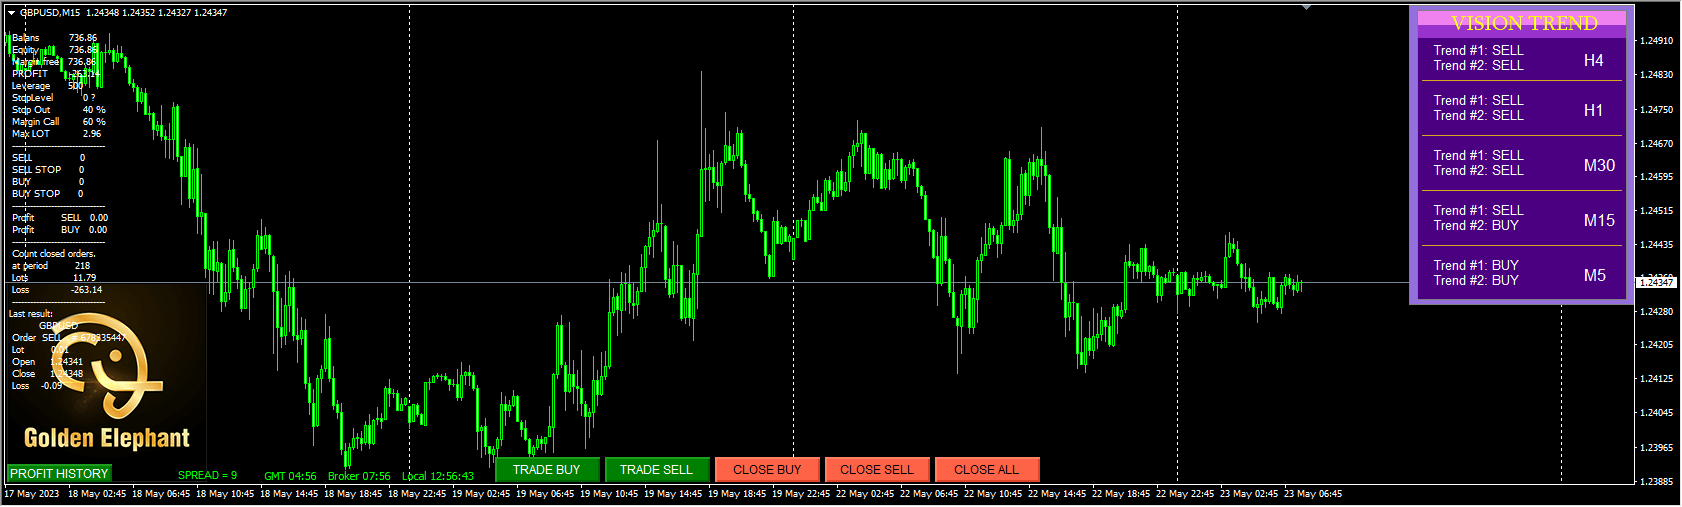
Task: Click 'Trend #1: SELL' in the H4 row
Action: (1478, 50)
